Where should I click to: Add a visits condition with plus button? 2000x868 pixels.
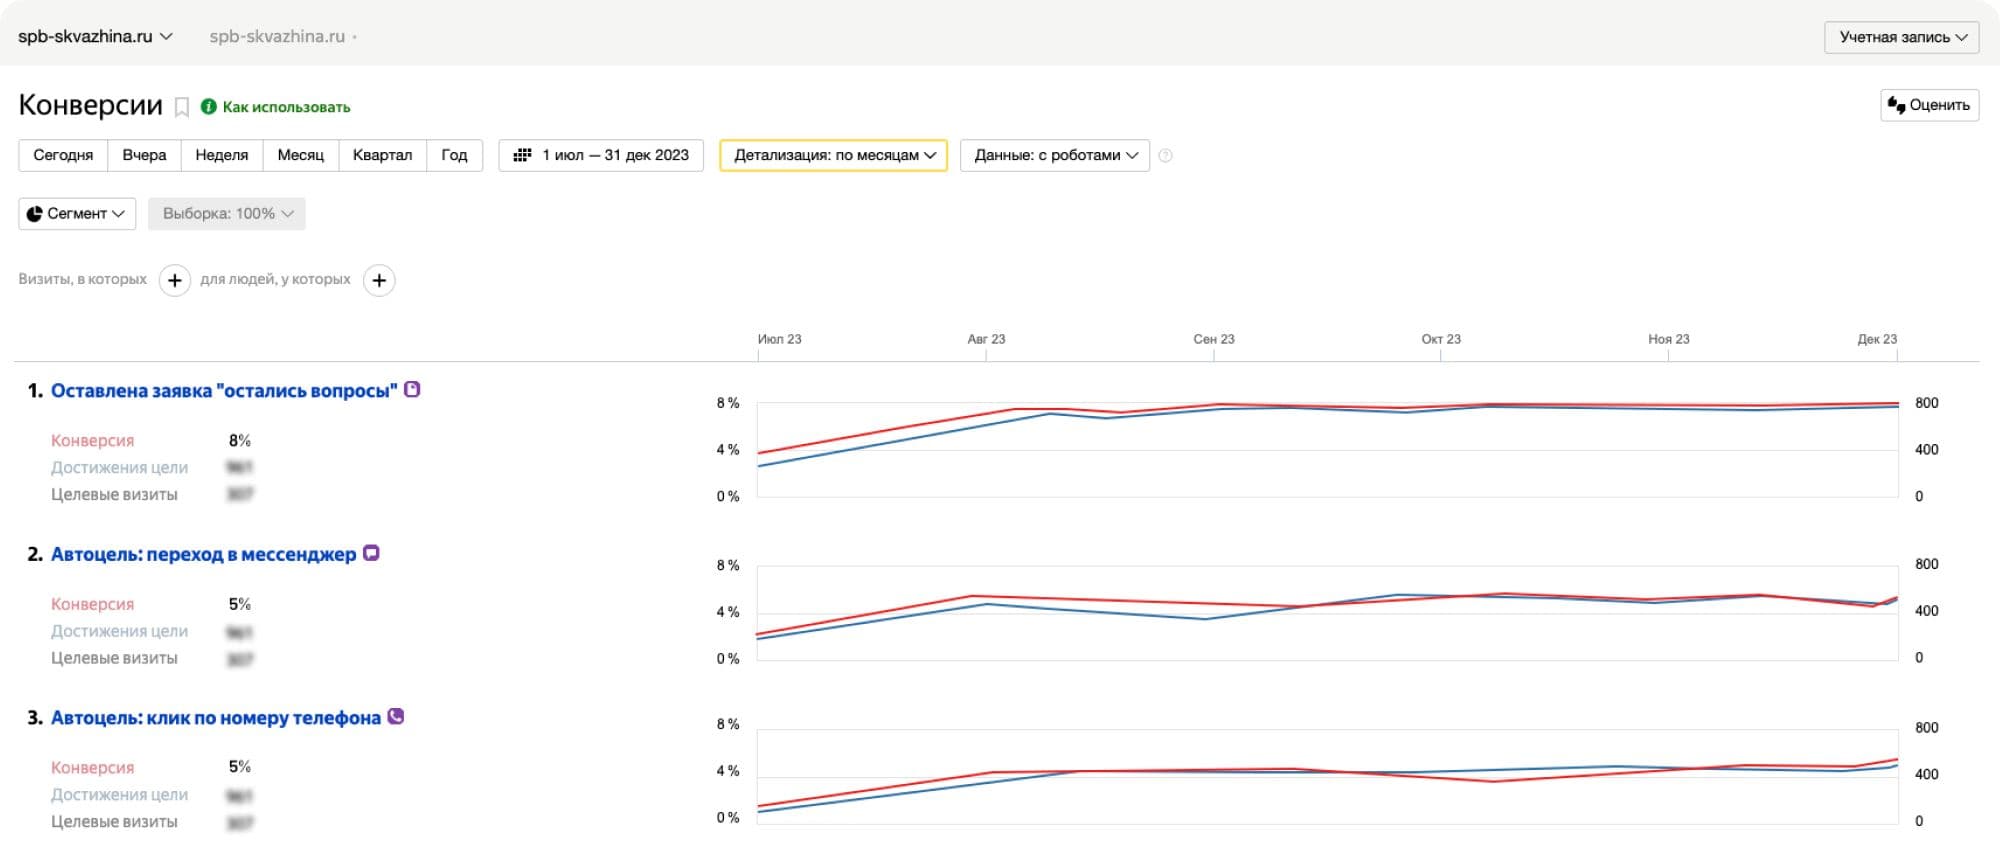point(175,281)
